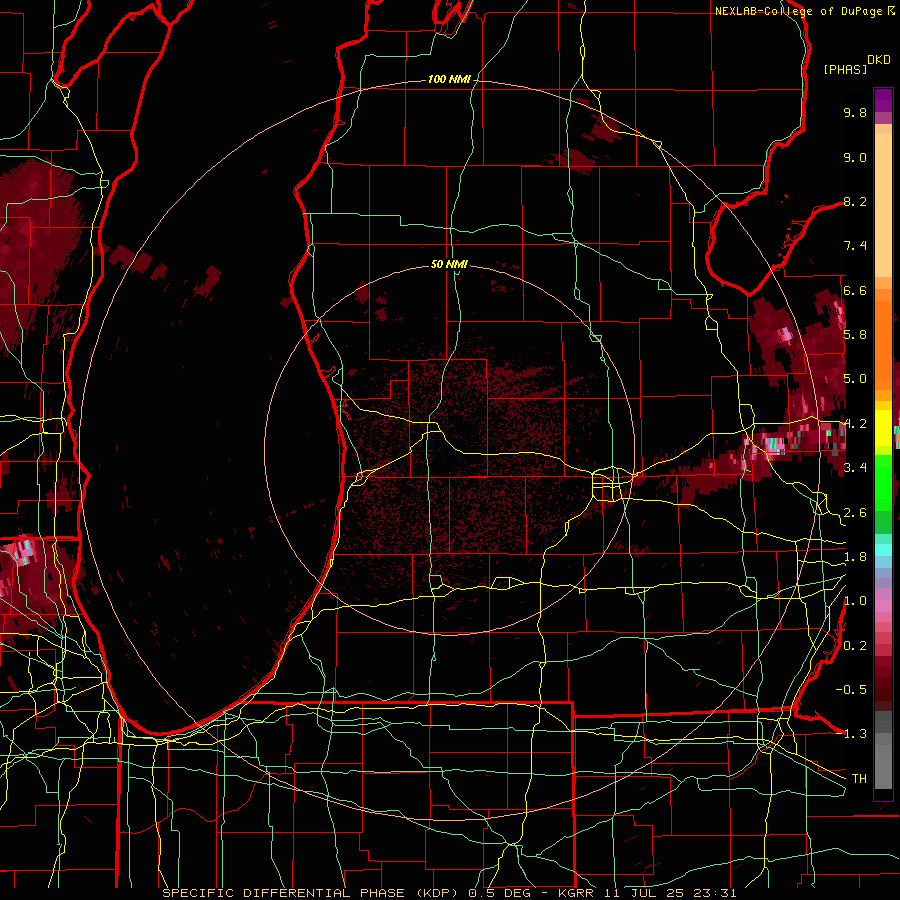Click the 6.6 value on the scale

pos(855,290)
